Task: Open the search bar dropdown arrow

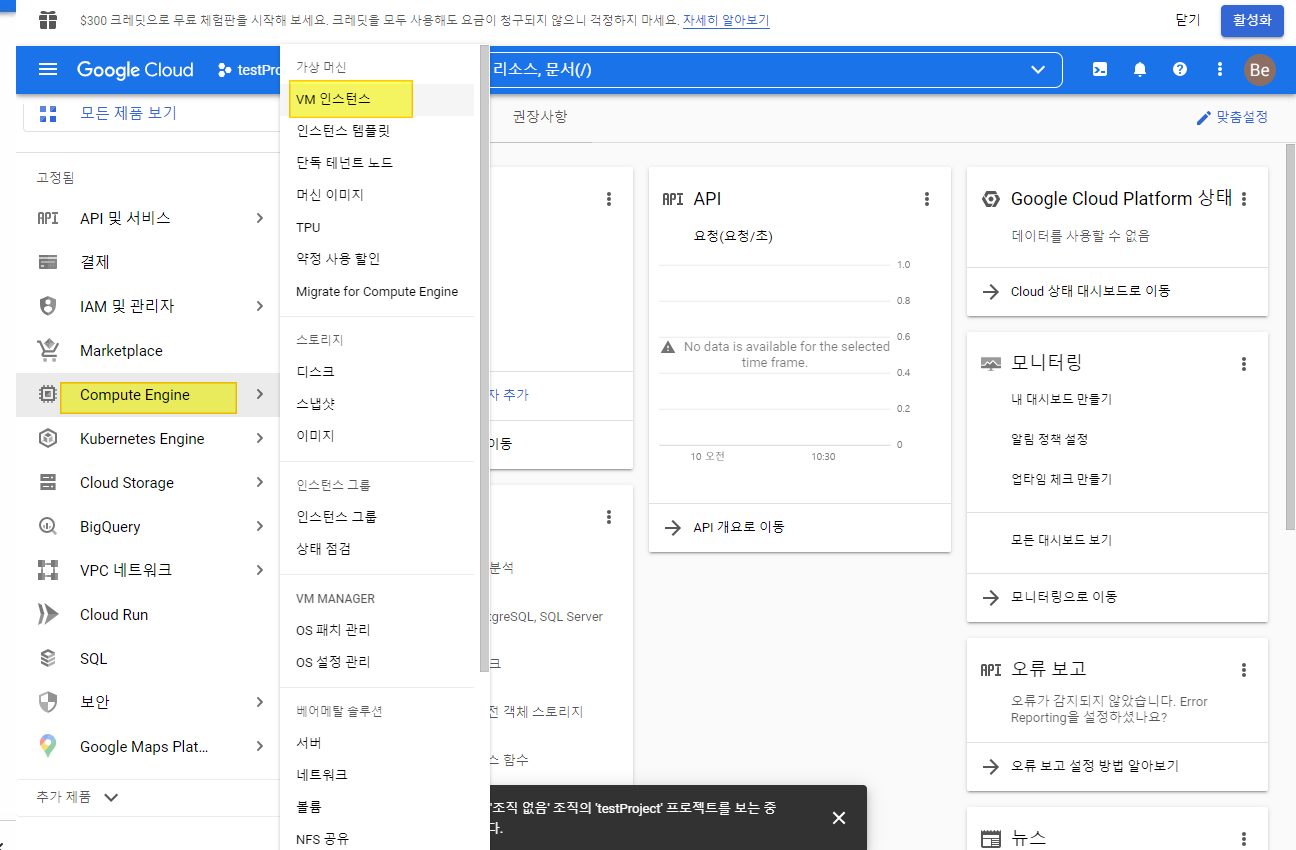Action: click(1037, 69)
